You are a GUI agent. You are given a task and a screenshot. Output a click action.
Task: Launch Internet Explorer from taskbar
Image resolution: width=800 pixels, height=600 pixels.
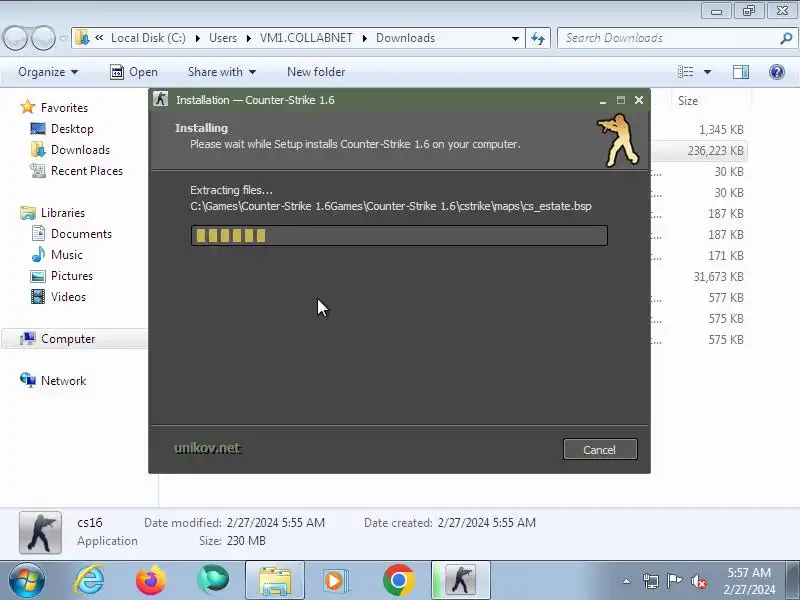coord(89,580)
